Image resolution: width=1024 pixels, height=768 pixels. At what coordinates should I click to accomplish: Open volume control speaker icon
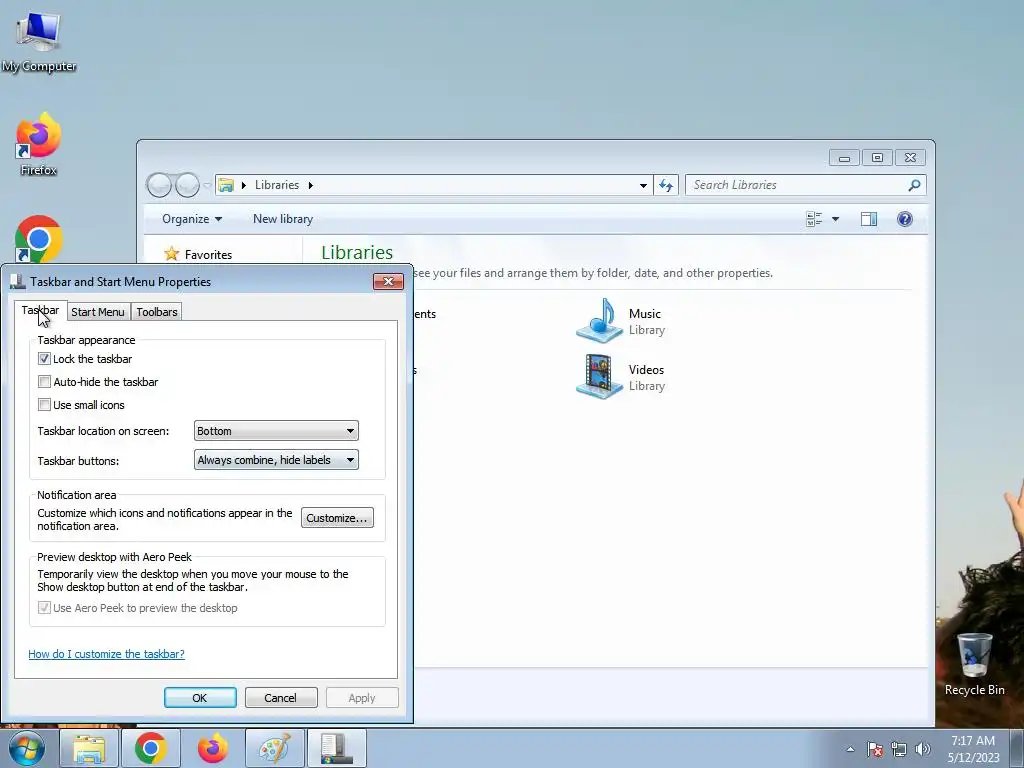click(x=922, y=749)
